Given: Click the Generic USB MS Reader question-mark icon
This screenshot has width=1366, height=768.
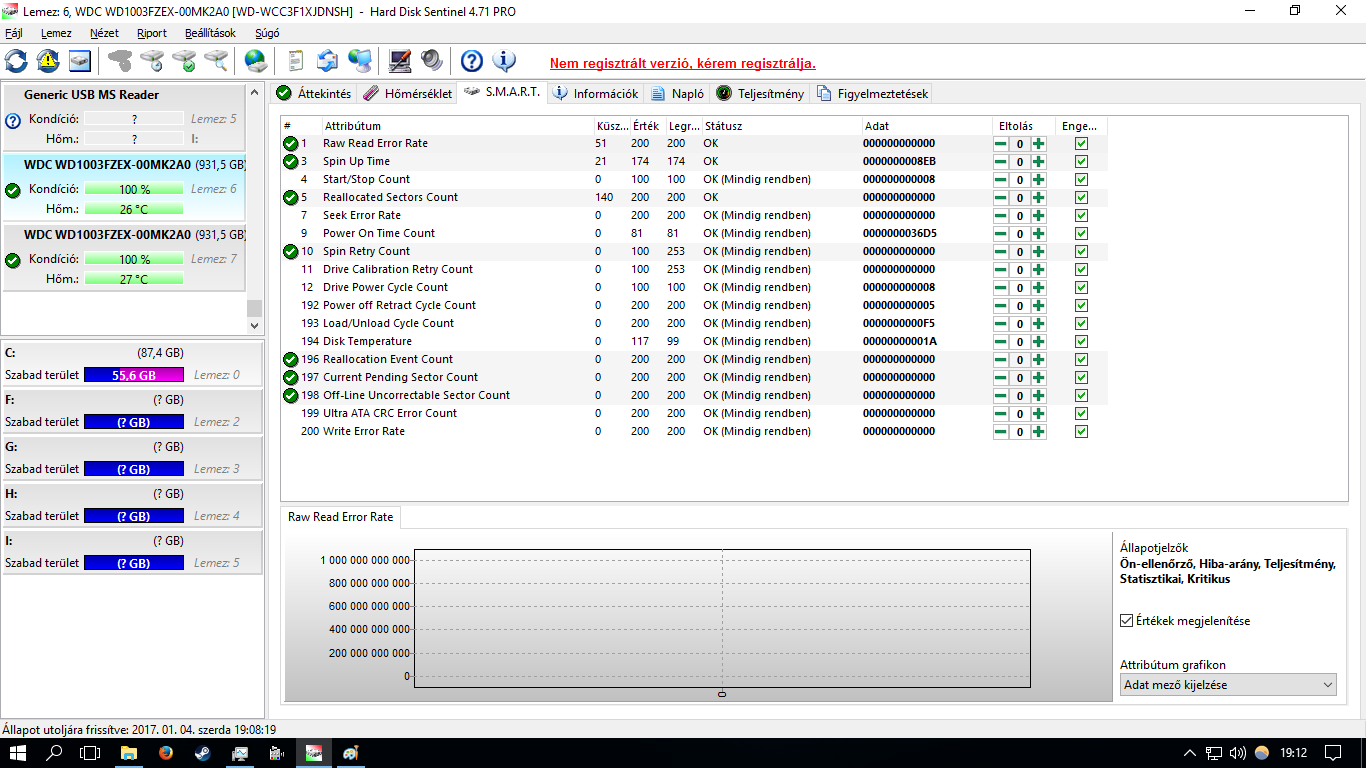Looking at the screenshot, I should click(13, 121).
